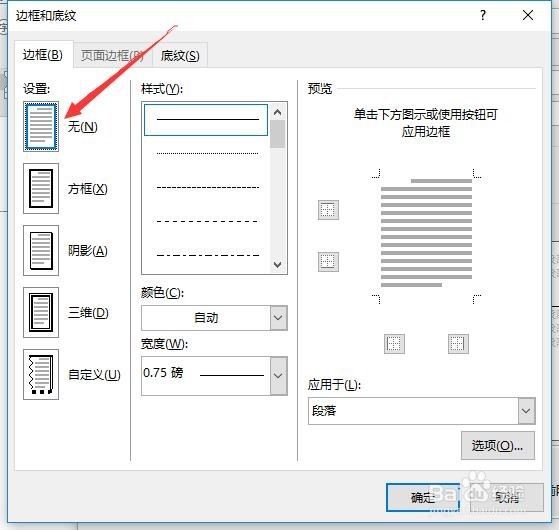This screenshot has height=530, width=559.
Task: Click the 确定 OK button
Action: pyautogui.click(x=423, y=498)
